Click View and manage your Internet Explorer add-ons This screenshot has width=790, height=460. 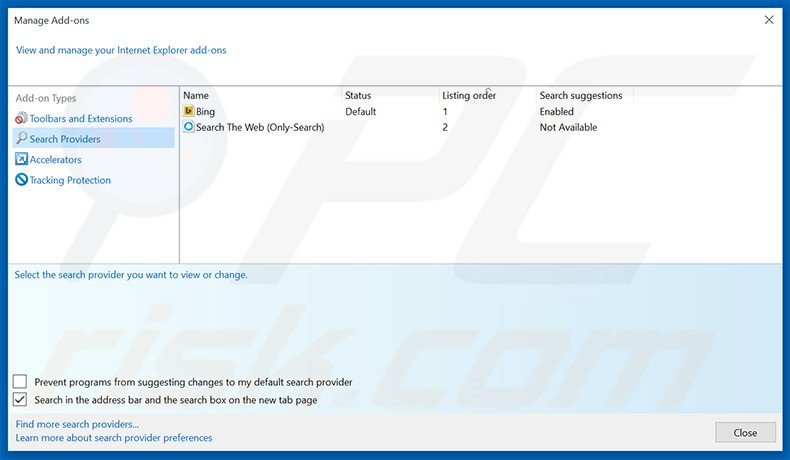tap(121, 50)
